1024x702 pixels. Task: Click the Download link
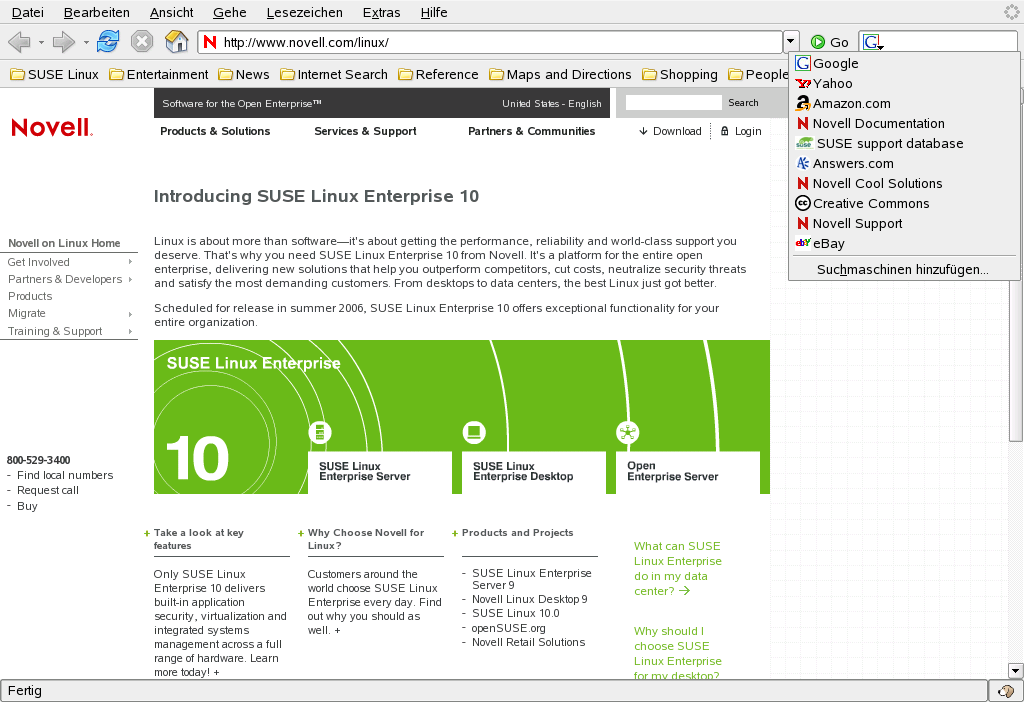[x=670, y=131]
